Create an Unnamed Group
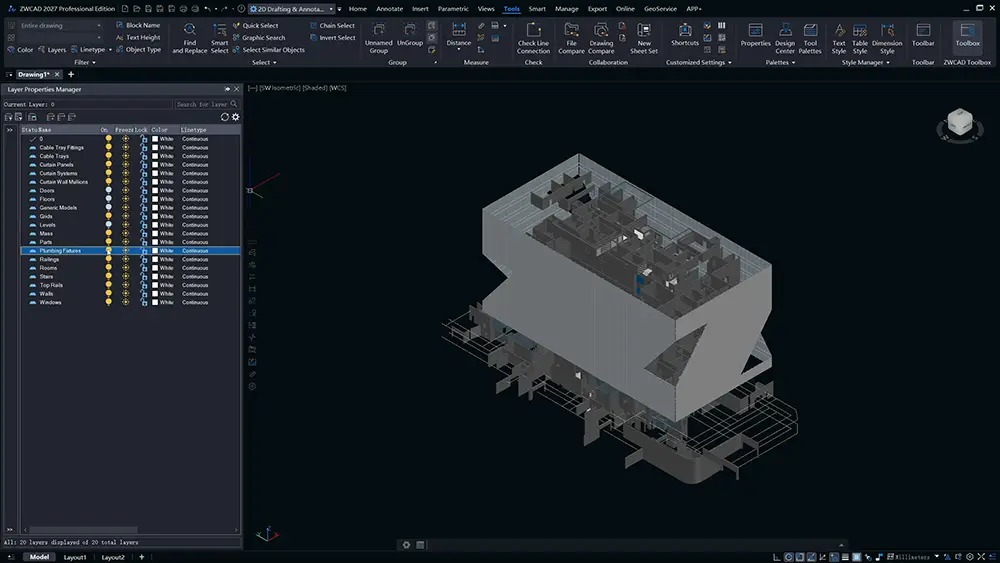1000x563 pixels. click(x=378, y=38)
